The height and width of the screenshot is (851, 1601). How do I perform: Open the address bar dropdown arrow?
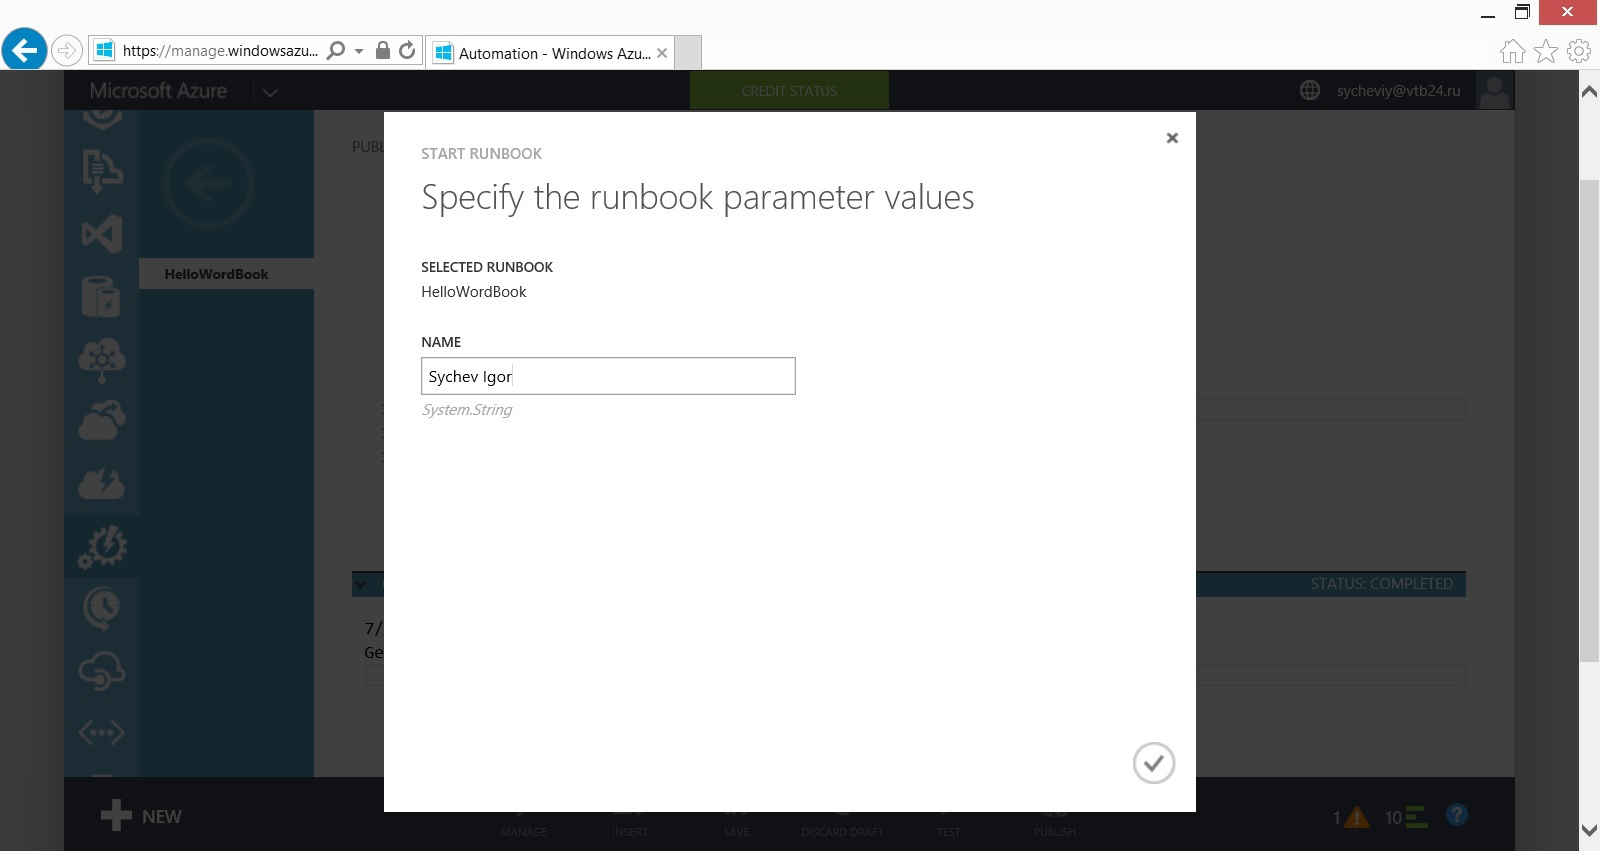point(359,51)
